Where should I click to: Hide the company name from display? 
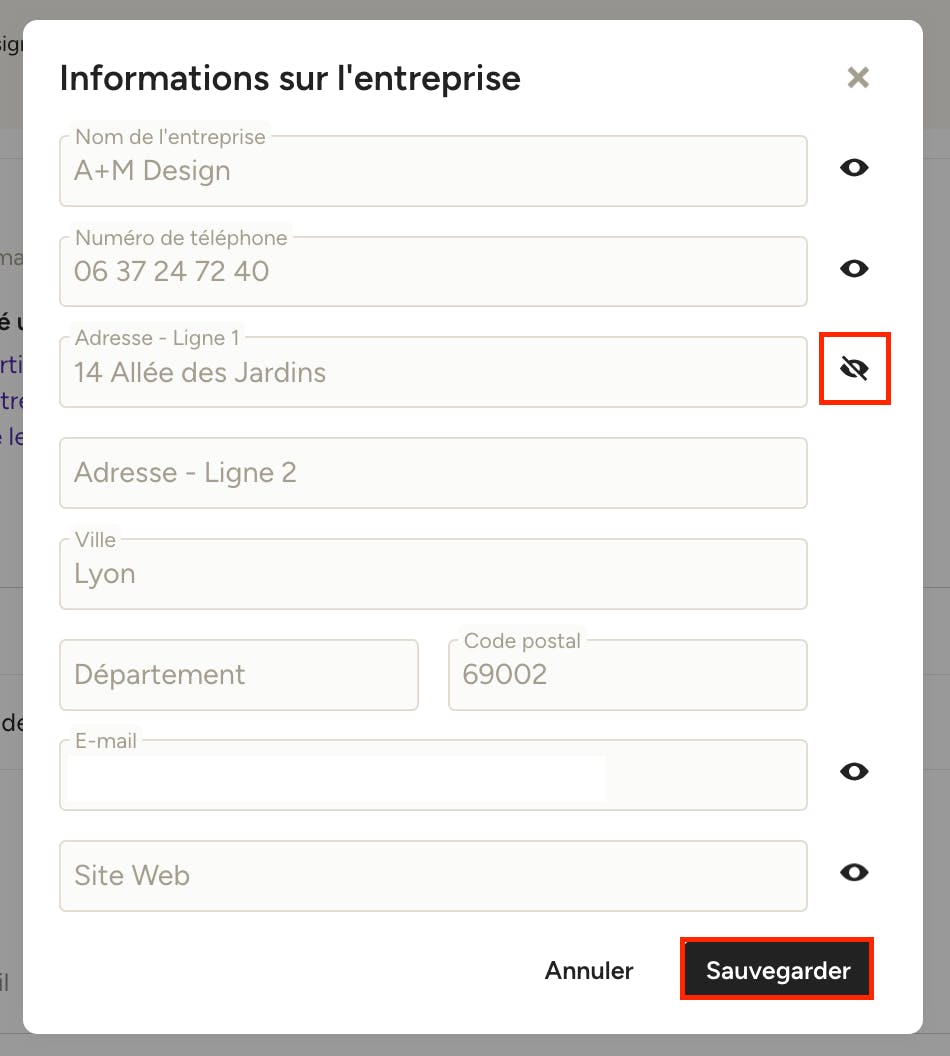click(x=854, y=168)
